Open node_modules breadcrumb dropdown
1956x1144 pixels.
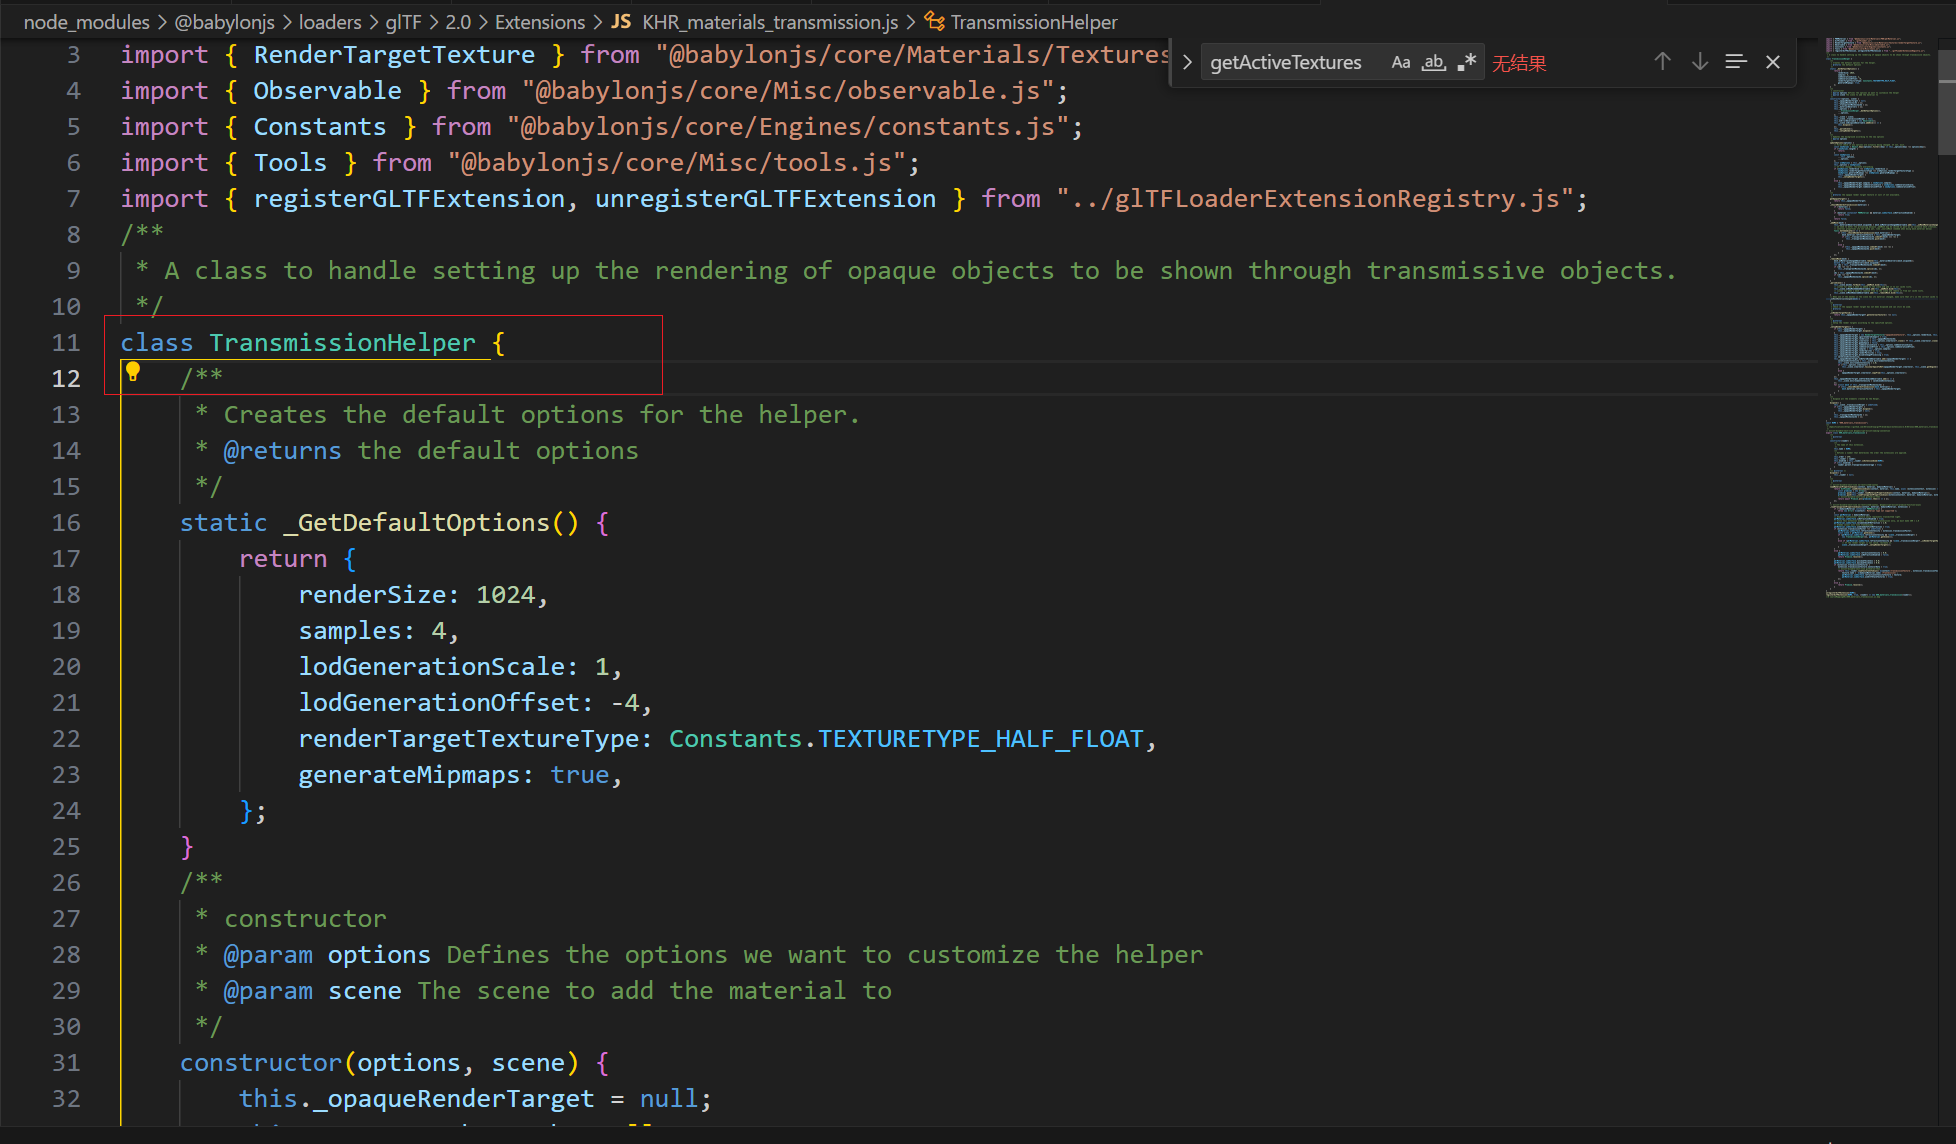(86, 21)
